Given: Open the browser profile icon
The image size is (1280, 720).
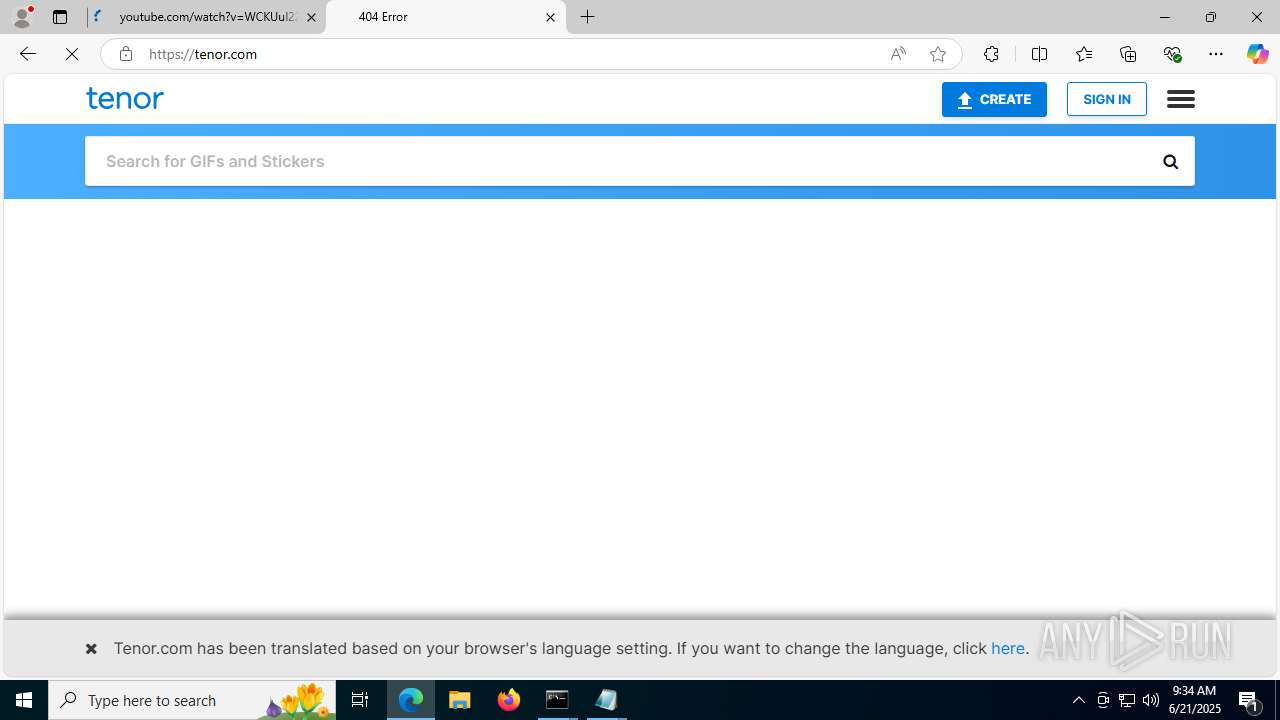Looking at the screenshot, I should click(22, 17).
